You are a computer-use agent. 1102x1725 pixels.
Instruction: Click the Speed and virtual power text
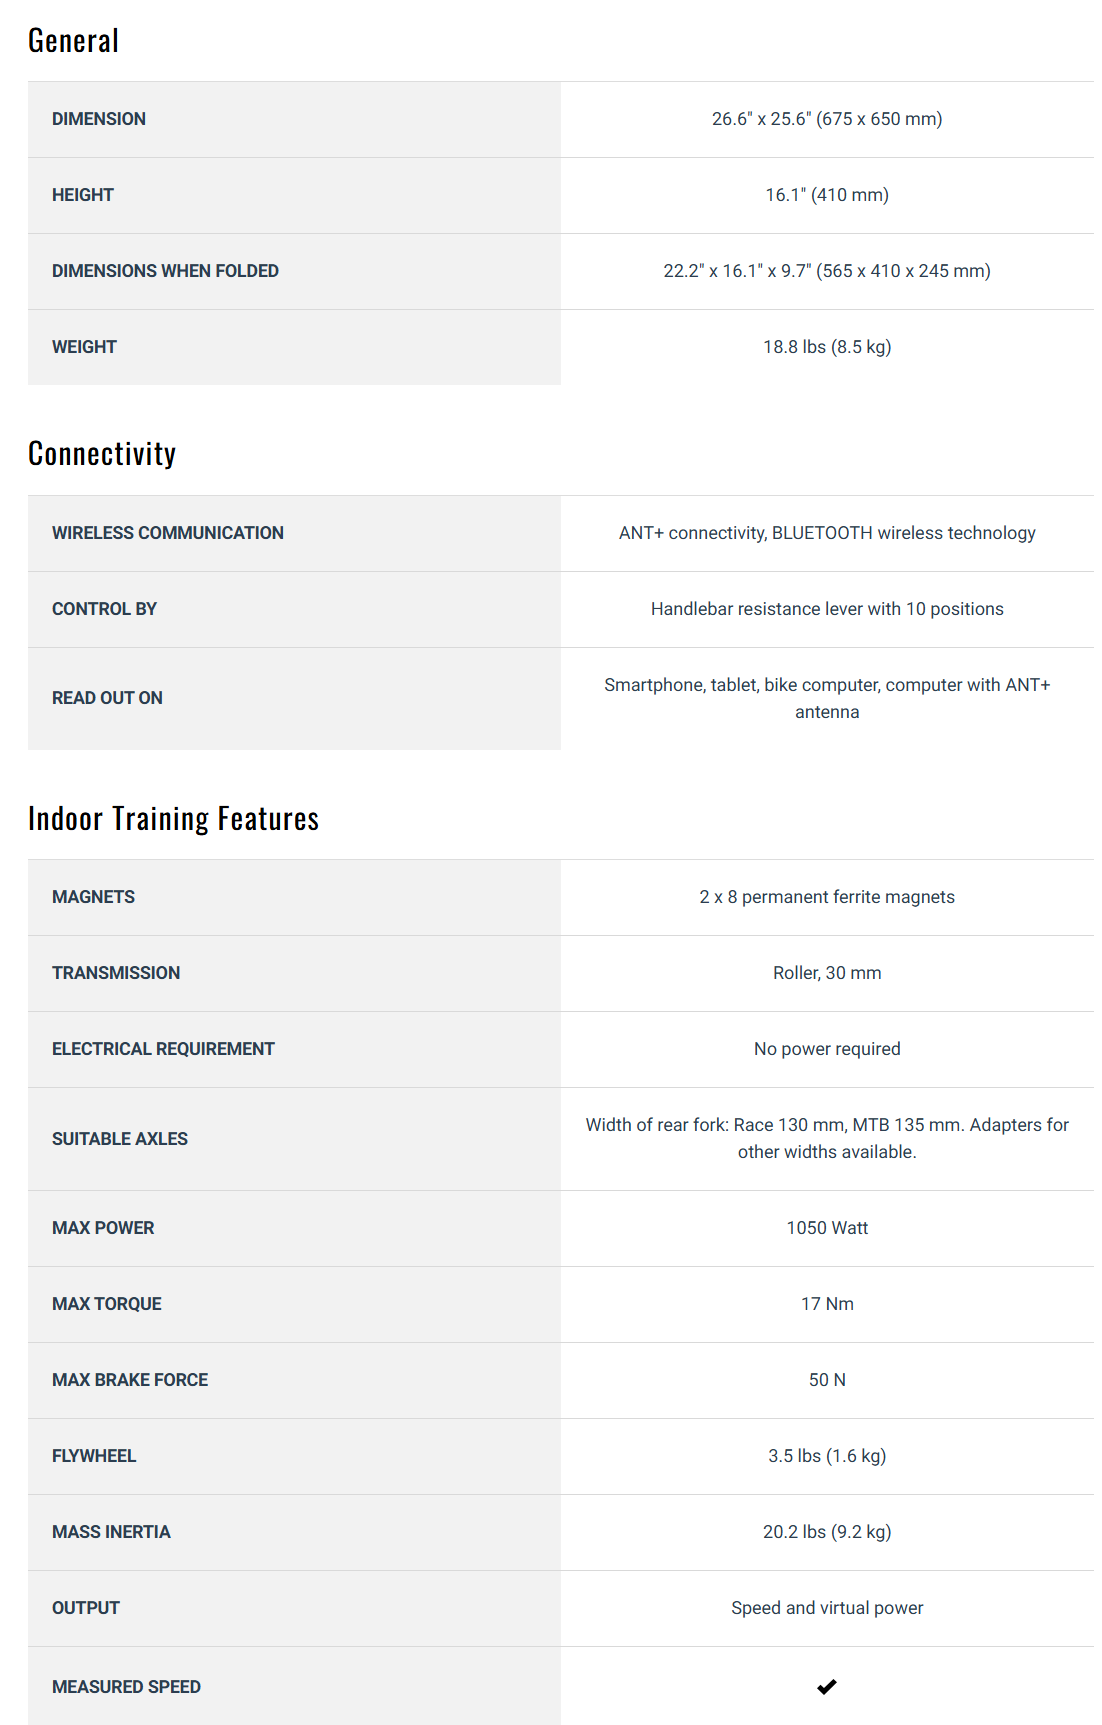pos(827,1608)
